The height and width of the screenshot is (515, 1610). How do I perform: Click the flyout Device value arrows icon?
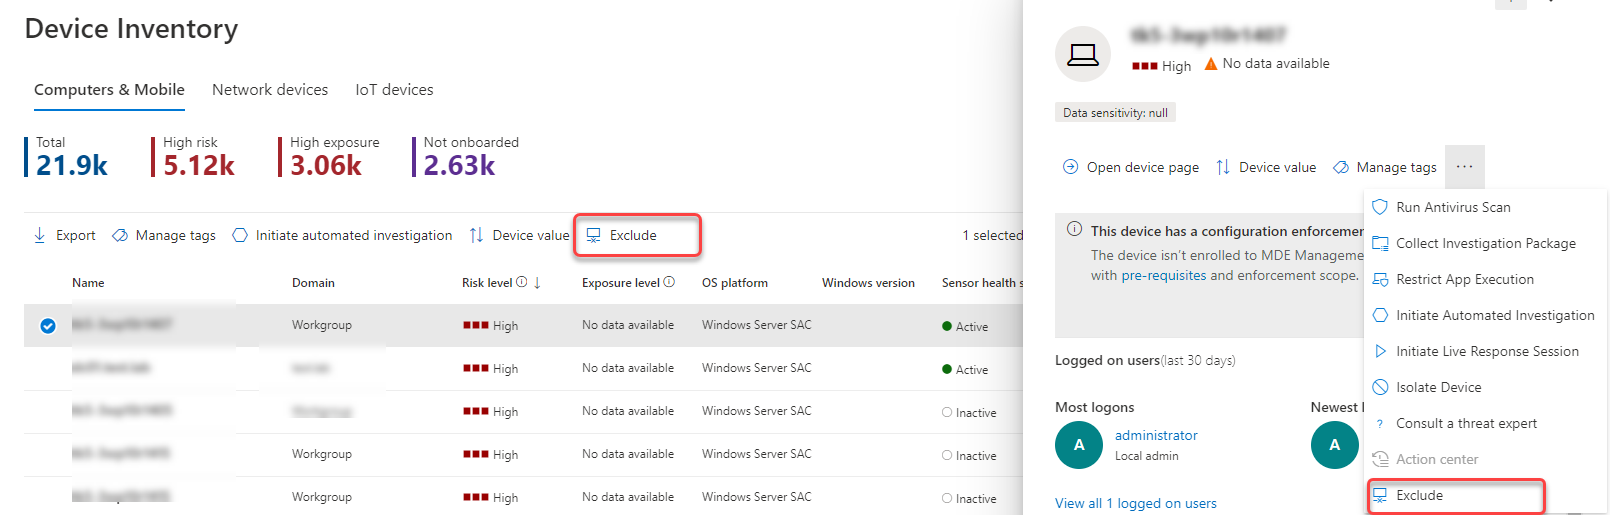[x=1223, y=167]
